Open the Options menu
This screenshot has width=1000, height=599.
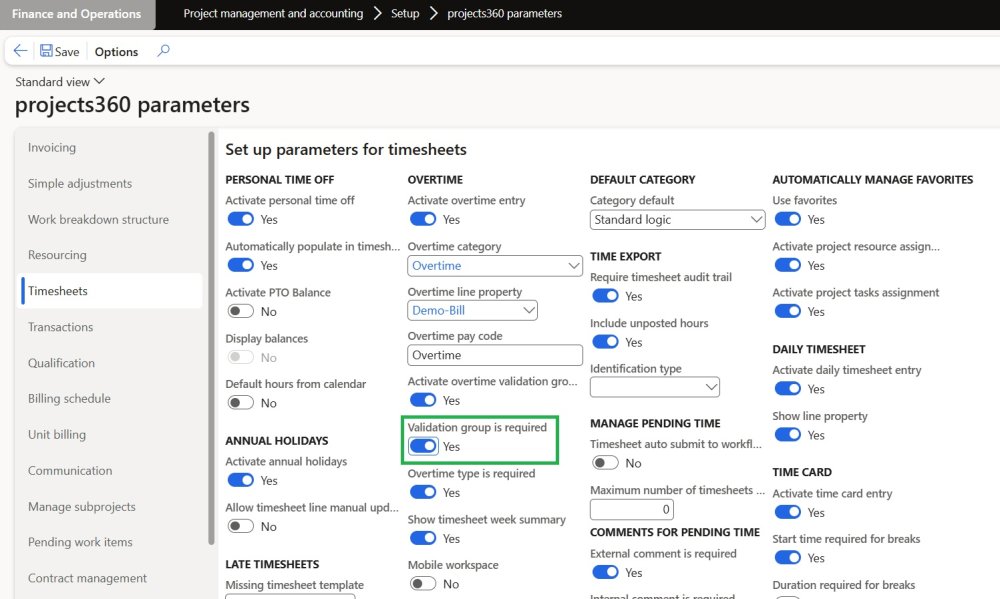(x=116, y=52)
